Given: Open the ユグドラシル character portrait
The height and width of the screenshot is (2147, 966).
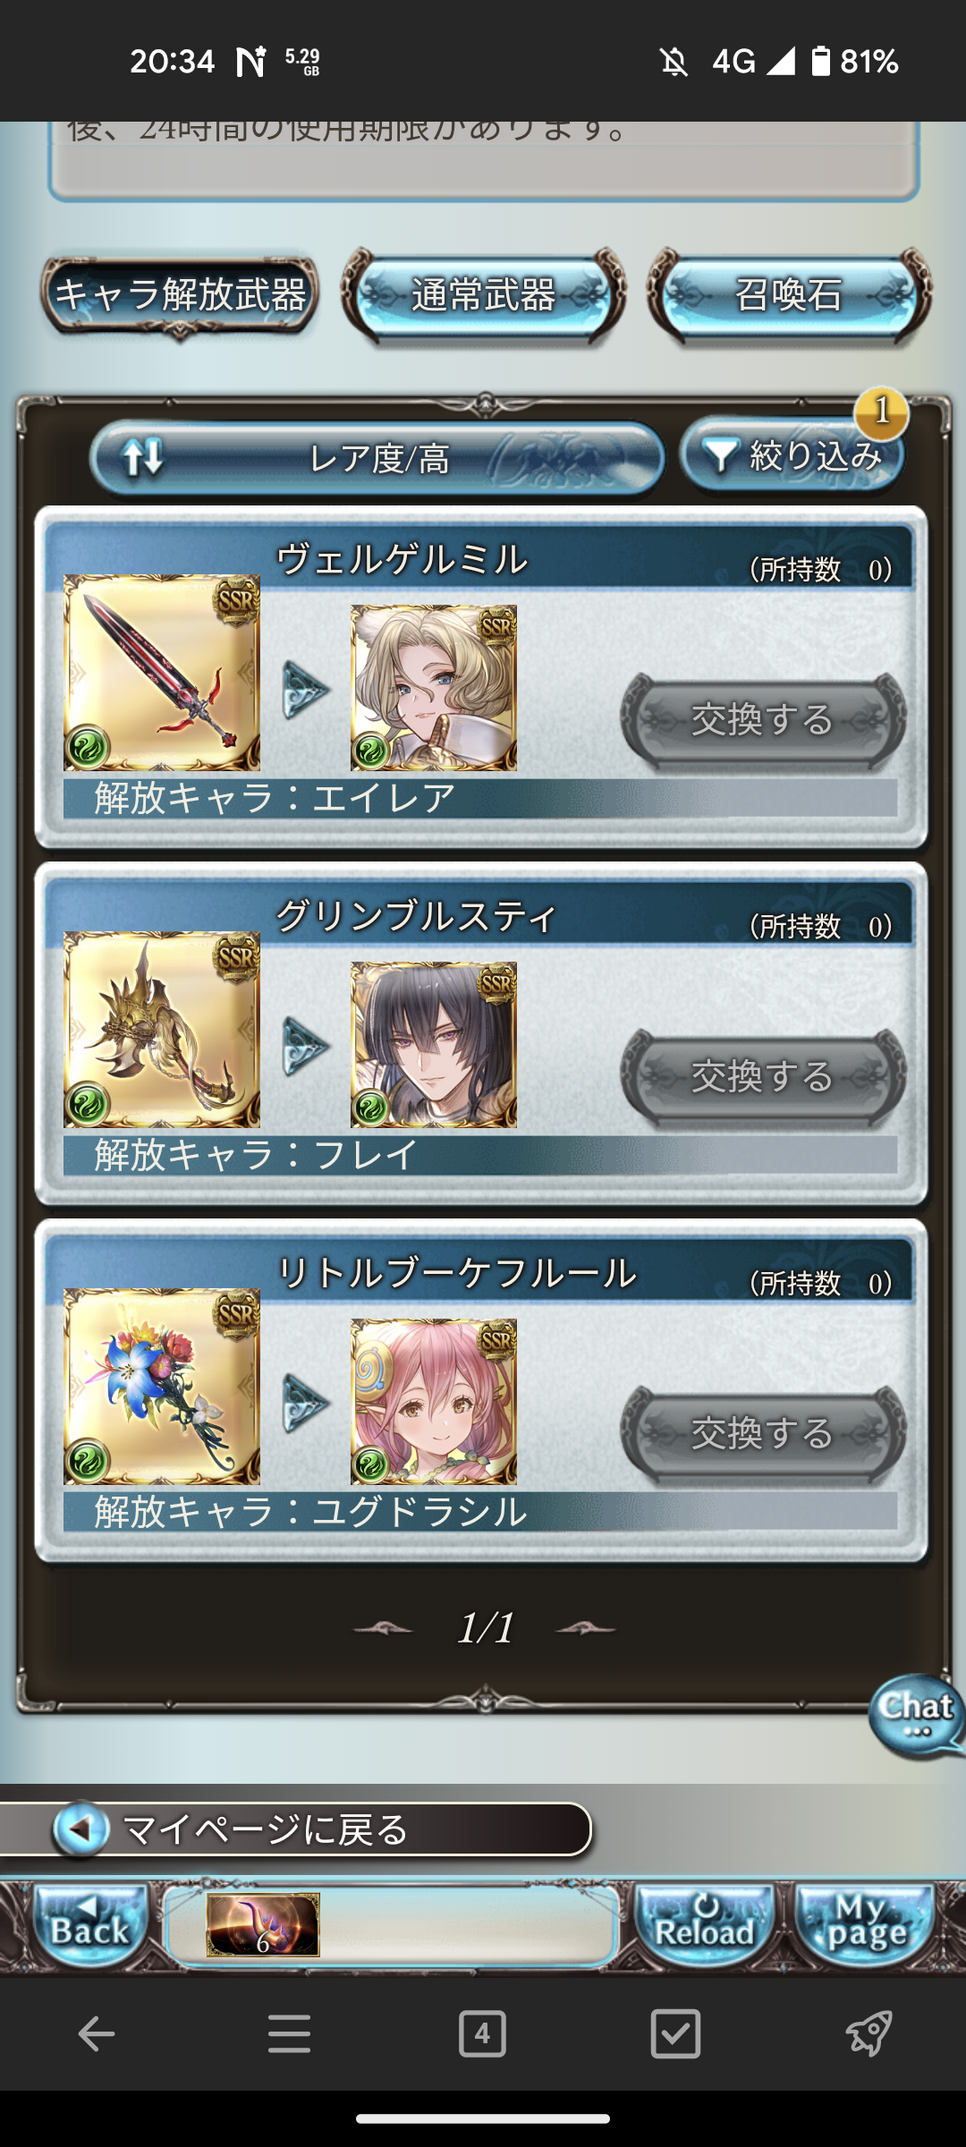Looking at the screenshot, I should point(433,1401).
